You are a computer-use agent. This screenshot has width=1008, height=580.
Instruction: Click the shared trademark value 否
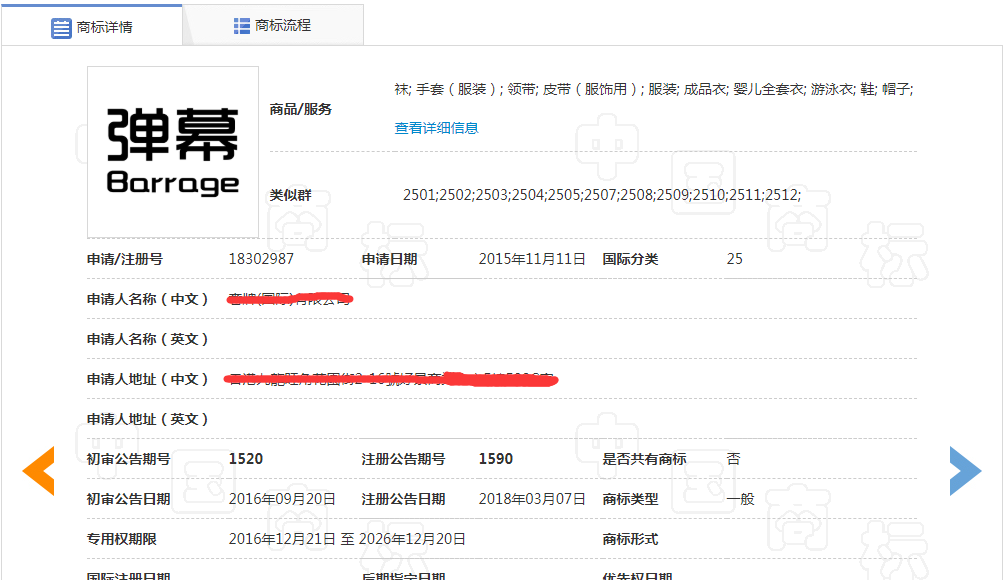coord(733,459)
